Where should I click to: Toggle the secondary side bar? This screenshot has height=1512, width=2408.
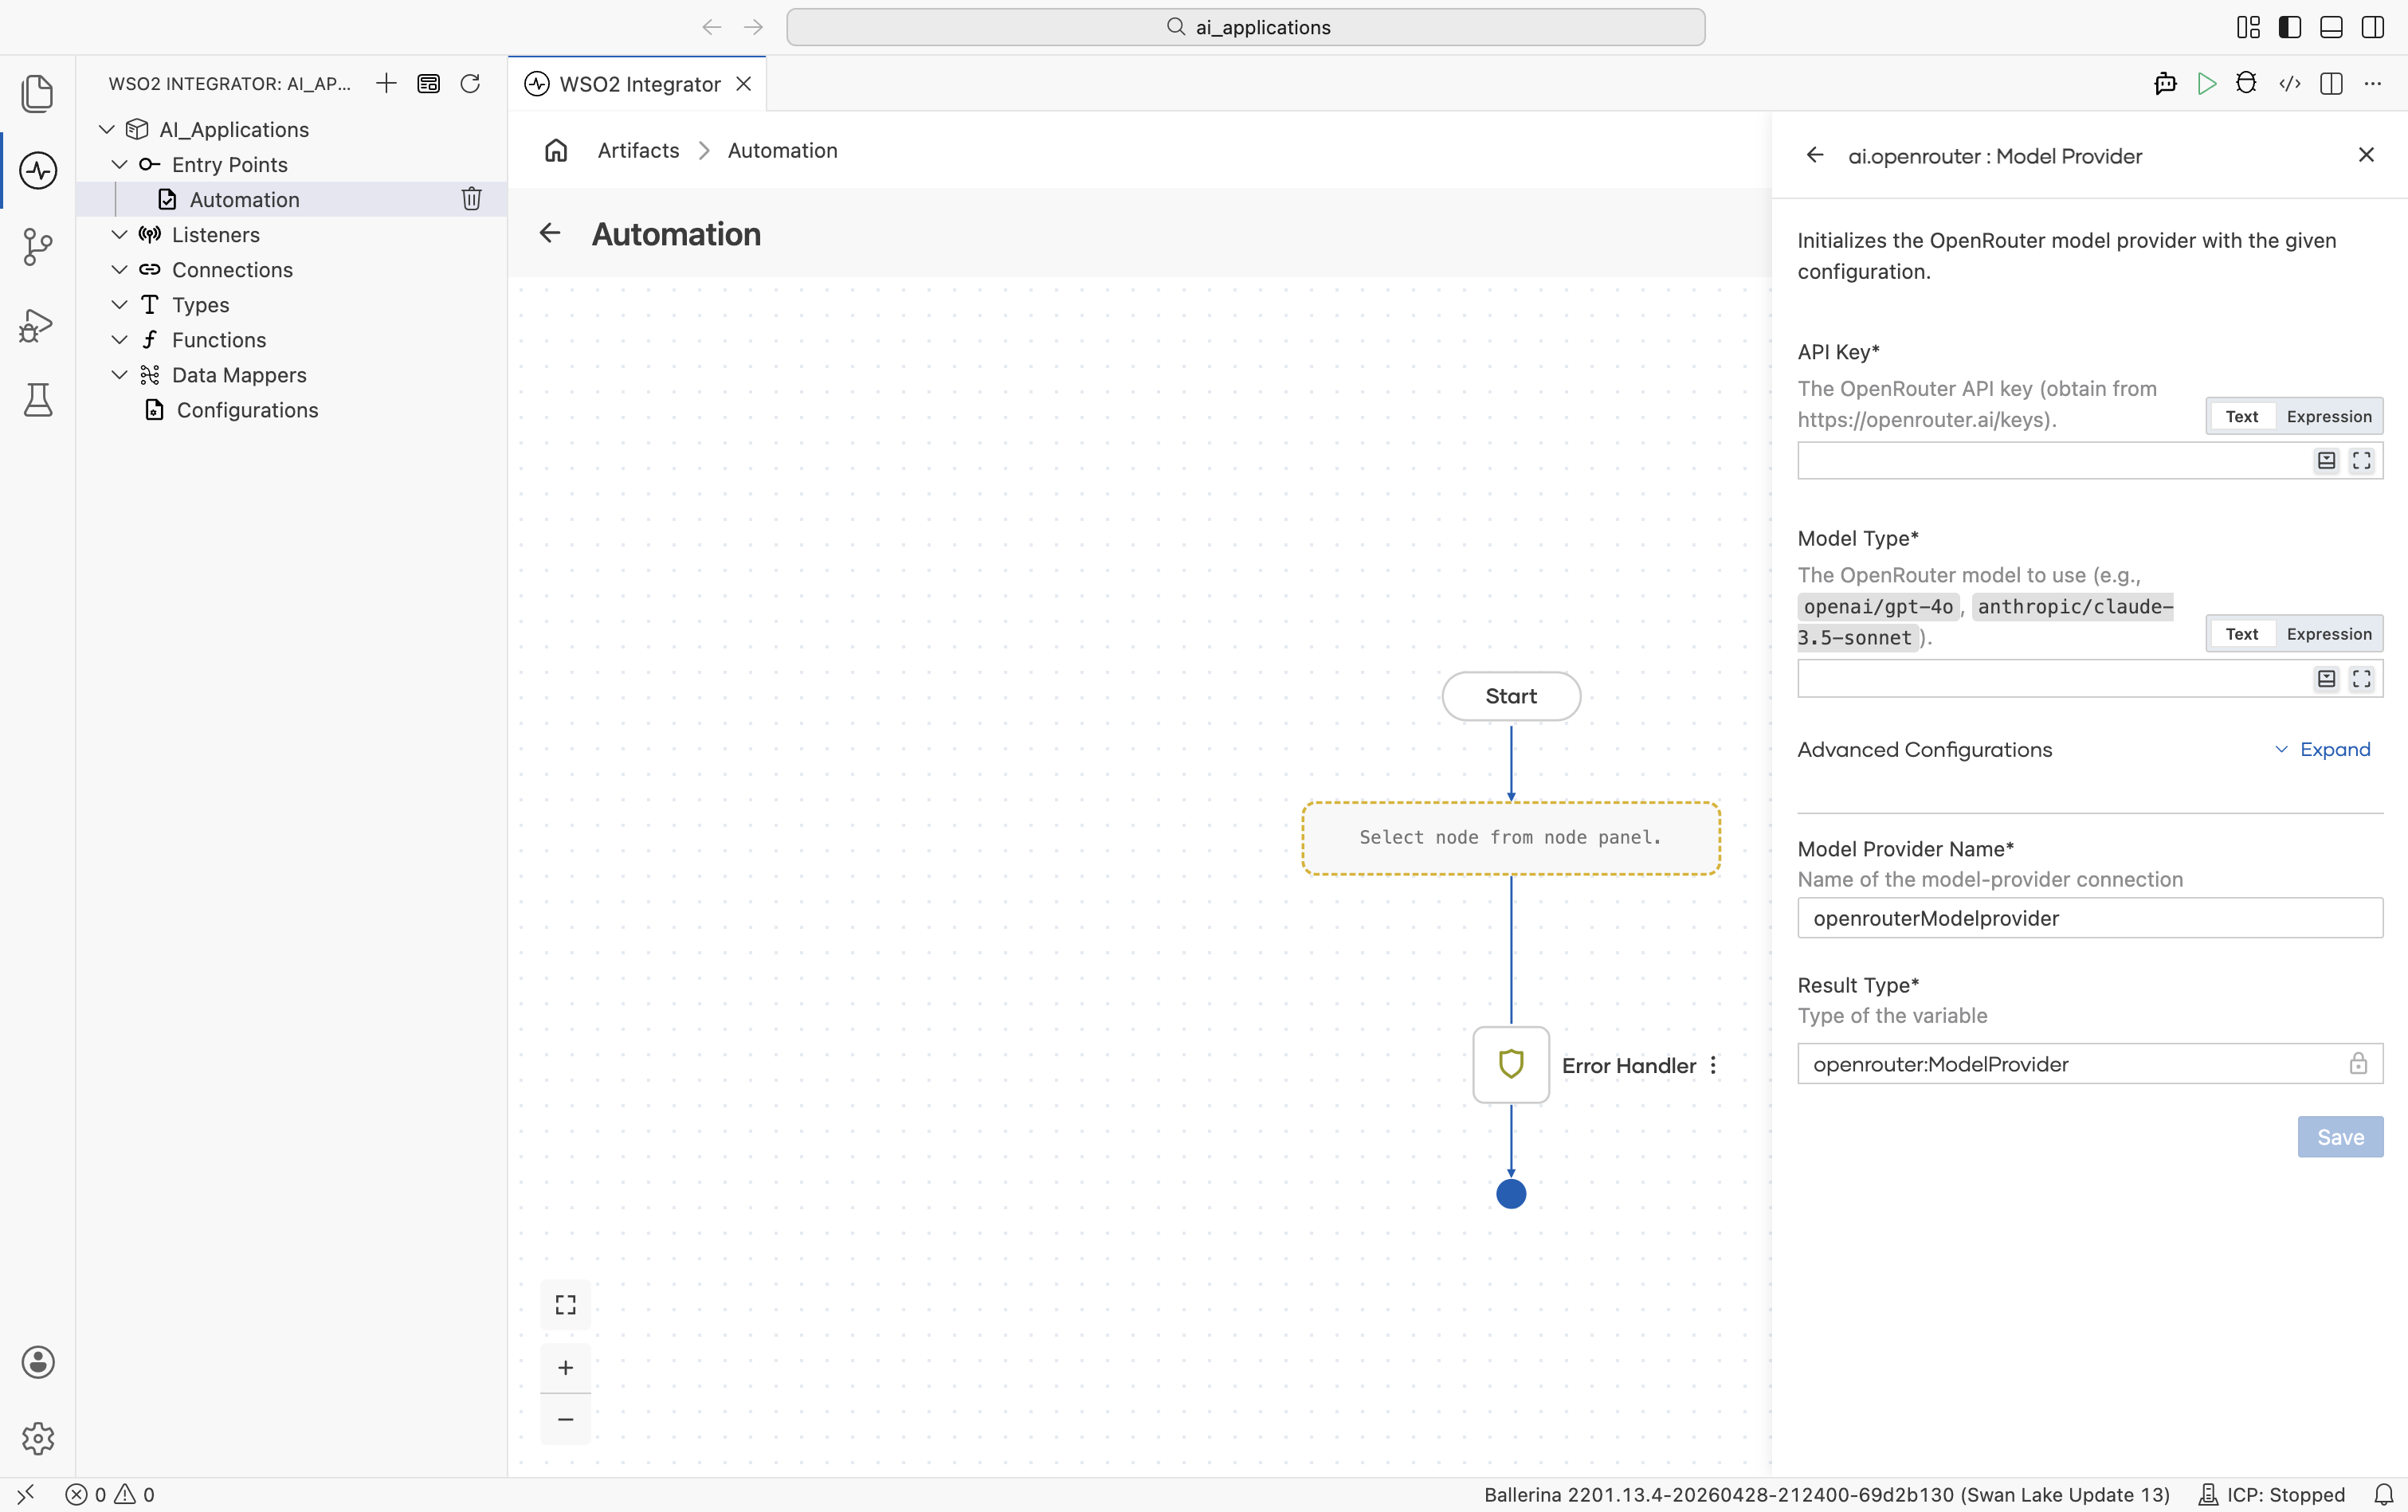pyautogui.click(x=2373, y=27)
